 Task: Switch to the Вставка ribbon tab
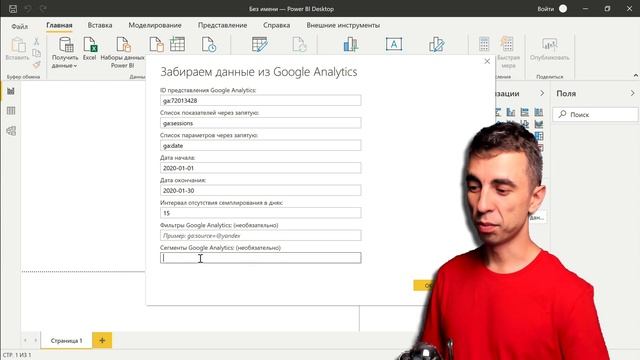point(100,25)
